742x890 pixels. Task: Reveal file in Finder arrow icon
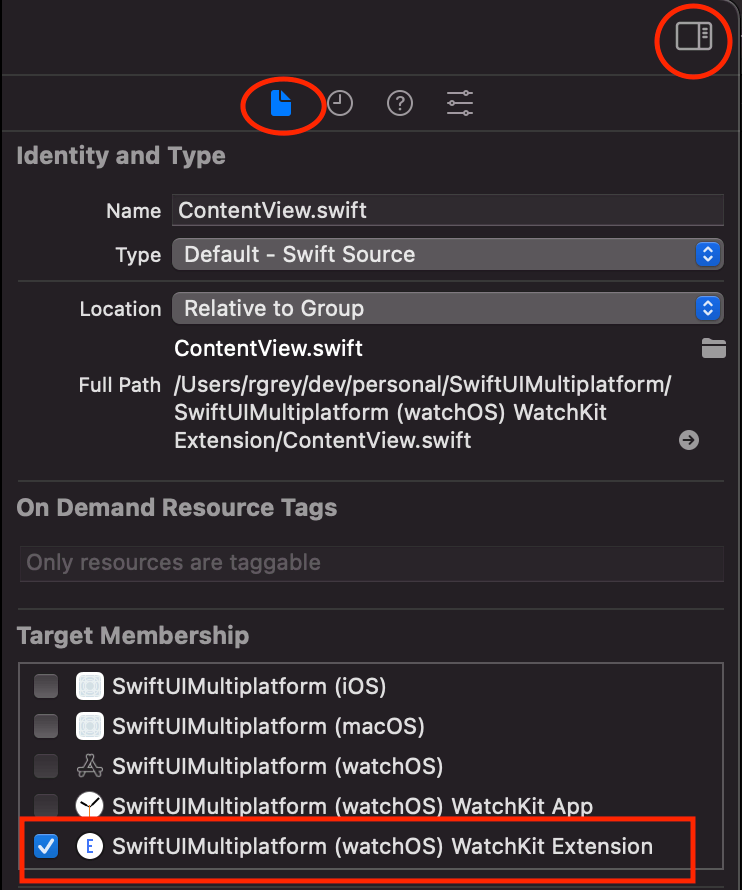688,440
